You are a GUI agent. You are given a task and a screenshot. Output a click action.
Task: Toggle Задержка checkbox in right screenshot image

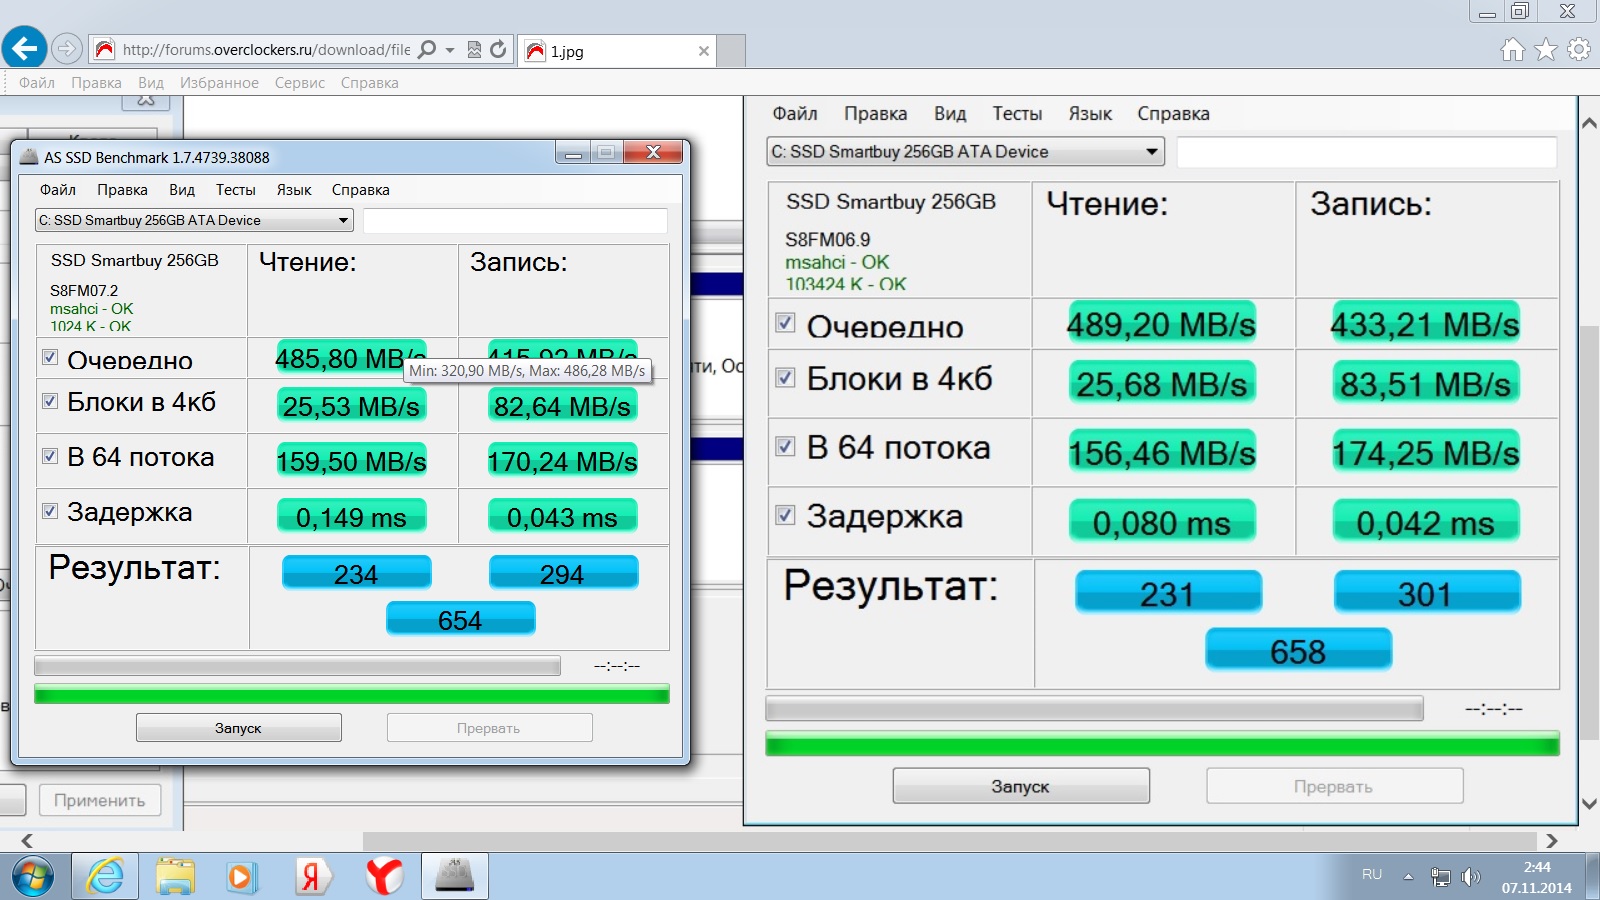click(x=785, y=515)
